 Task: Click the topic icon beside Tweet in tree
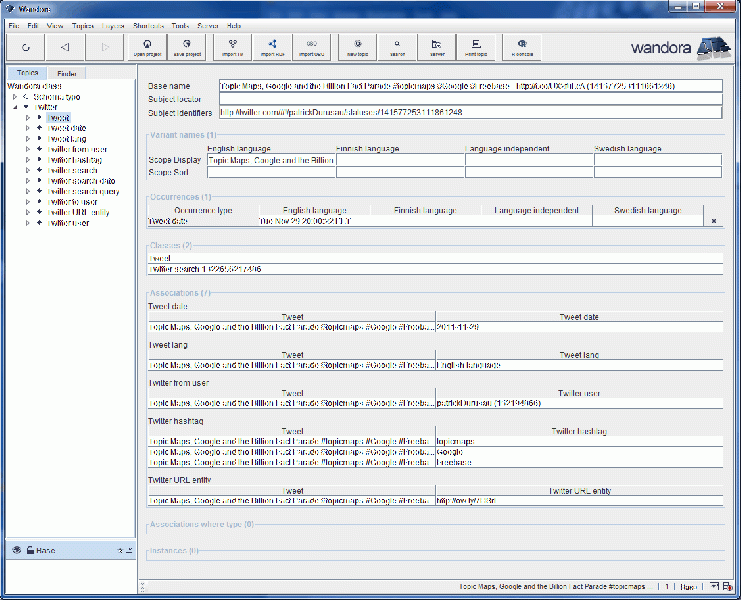40,117
